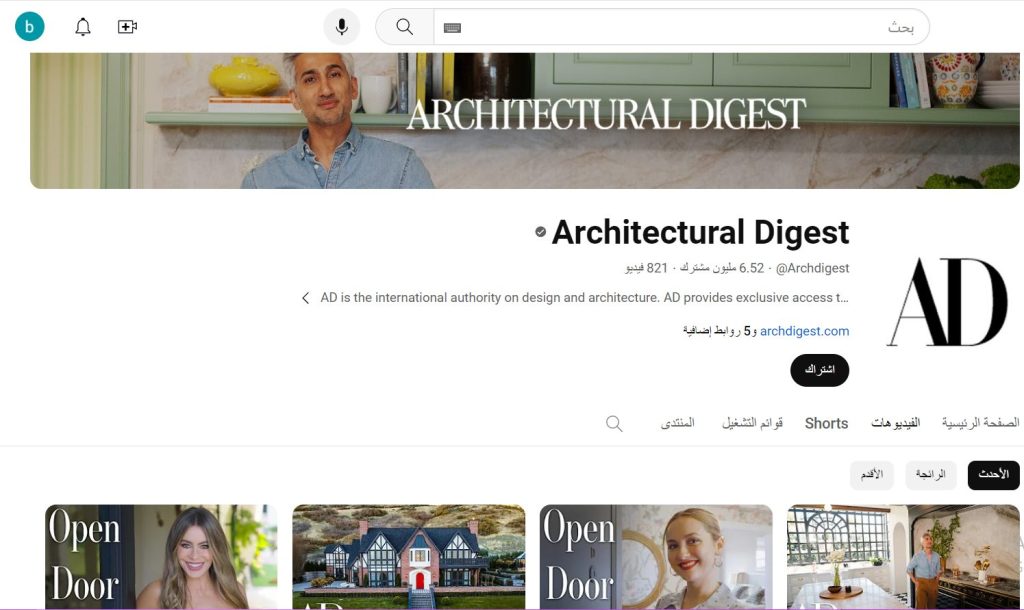Open the on-screen keyboard icon
The width and height of the screenshot is (1024, 610).
[452, 28]
